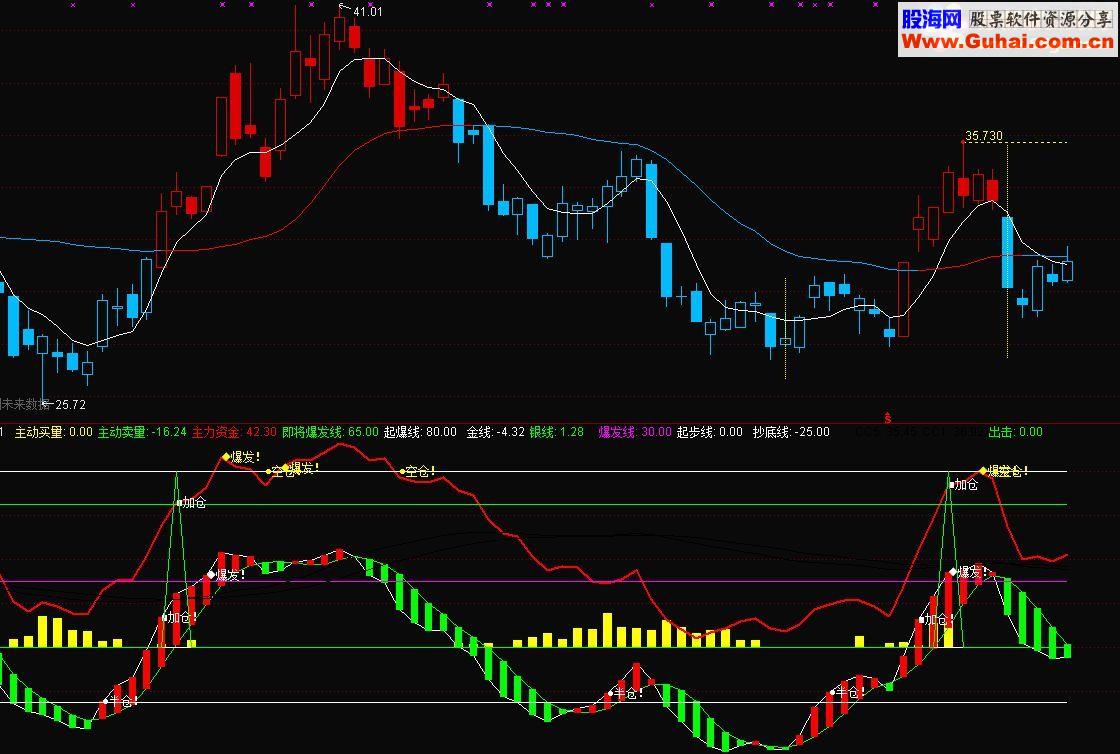1120x754 pixels.
Task: Click the 35.730 price level label
Action: 984,136
